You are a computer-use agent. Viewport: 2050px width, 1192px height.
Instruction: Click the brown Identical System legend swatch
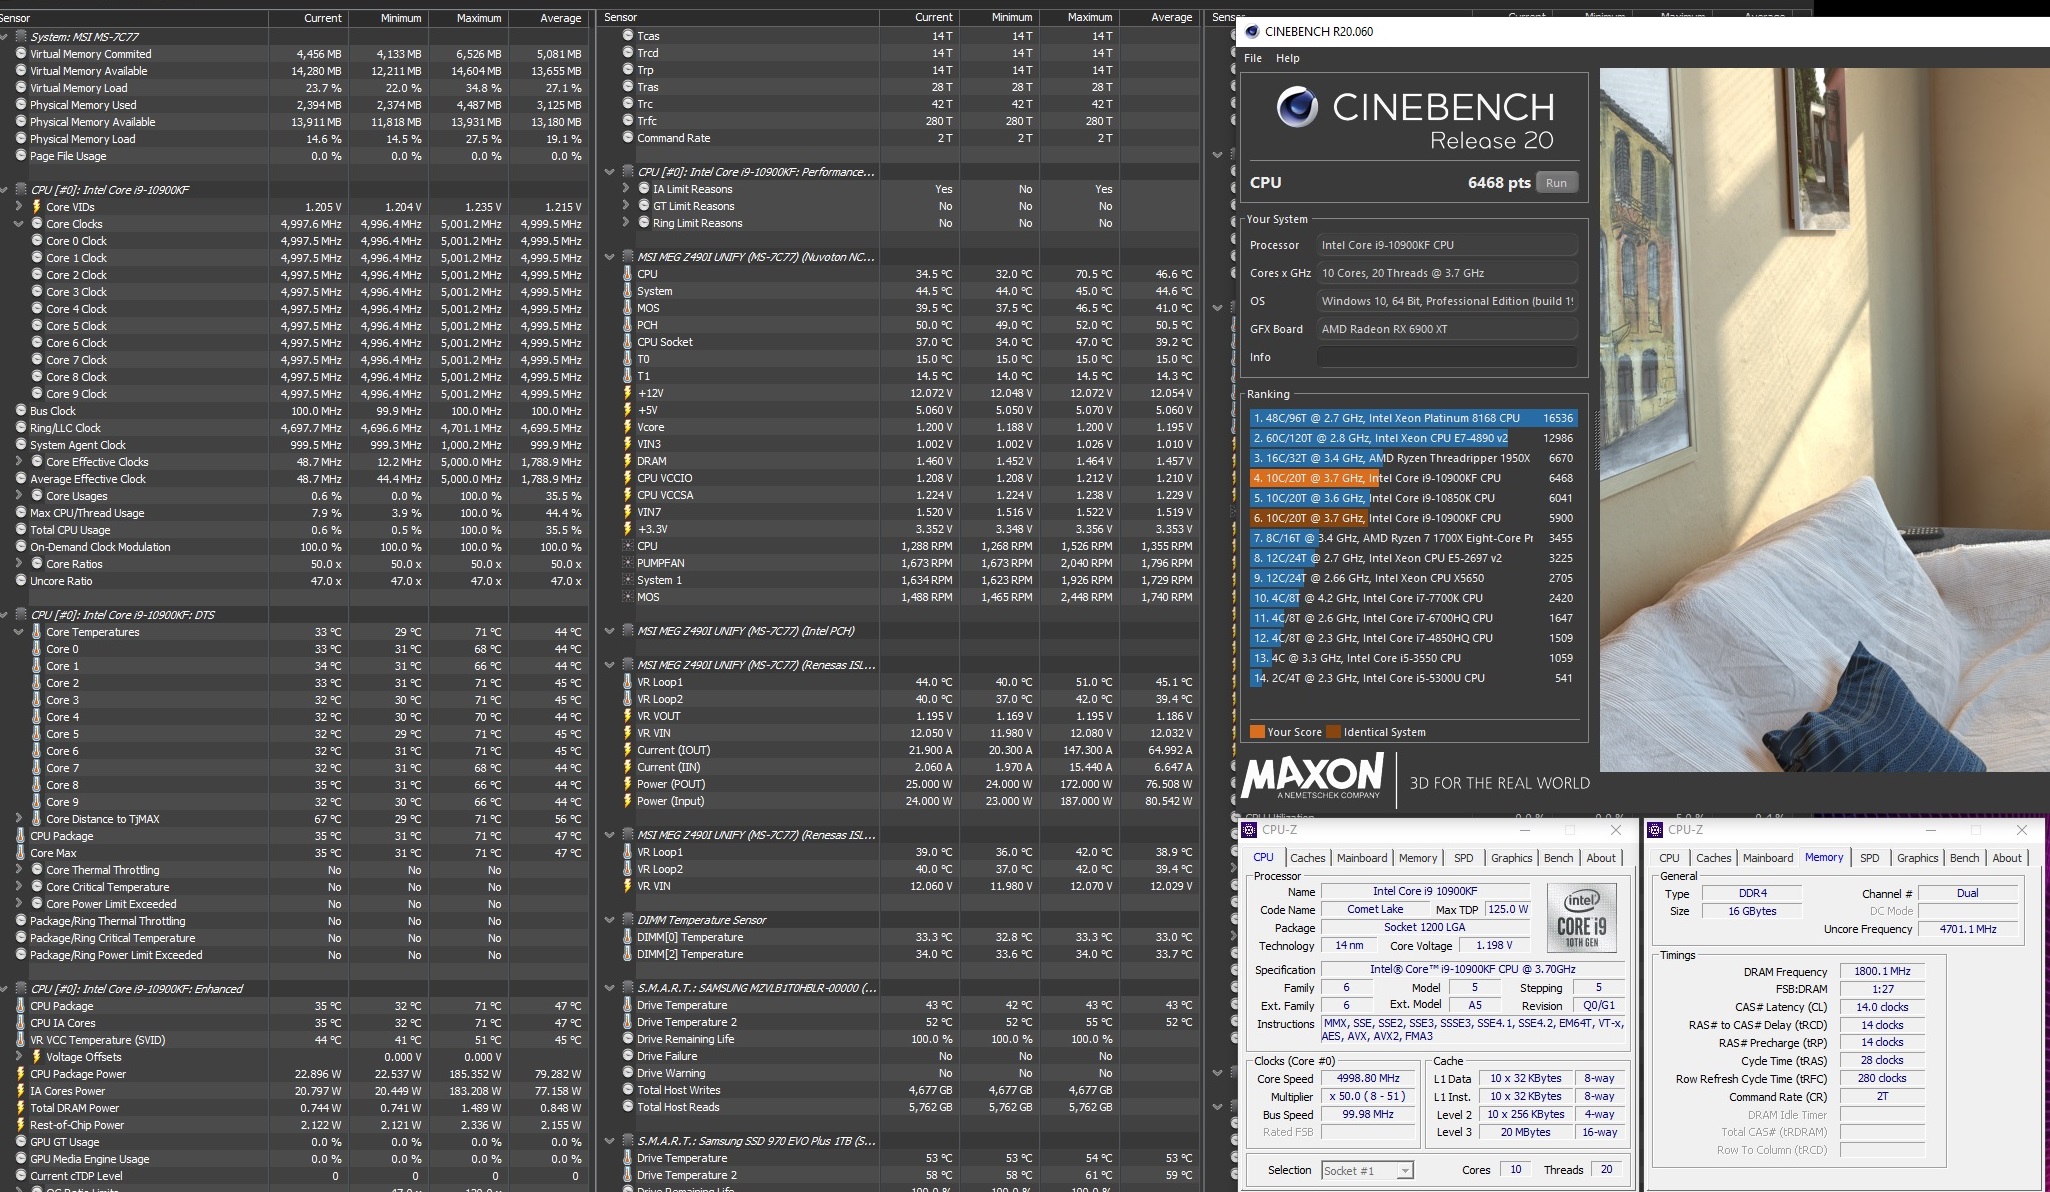point(1333,732)
